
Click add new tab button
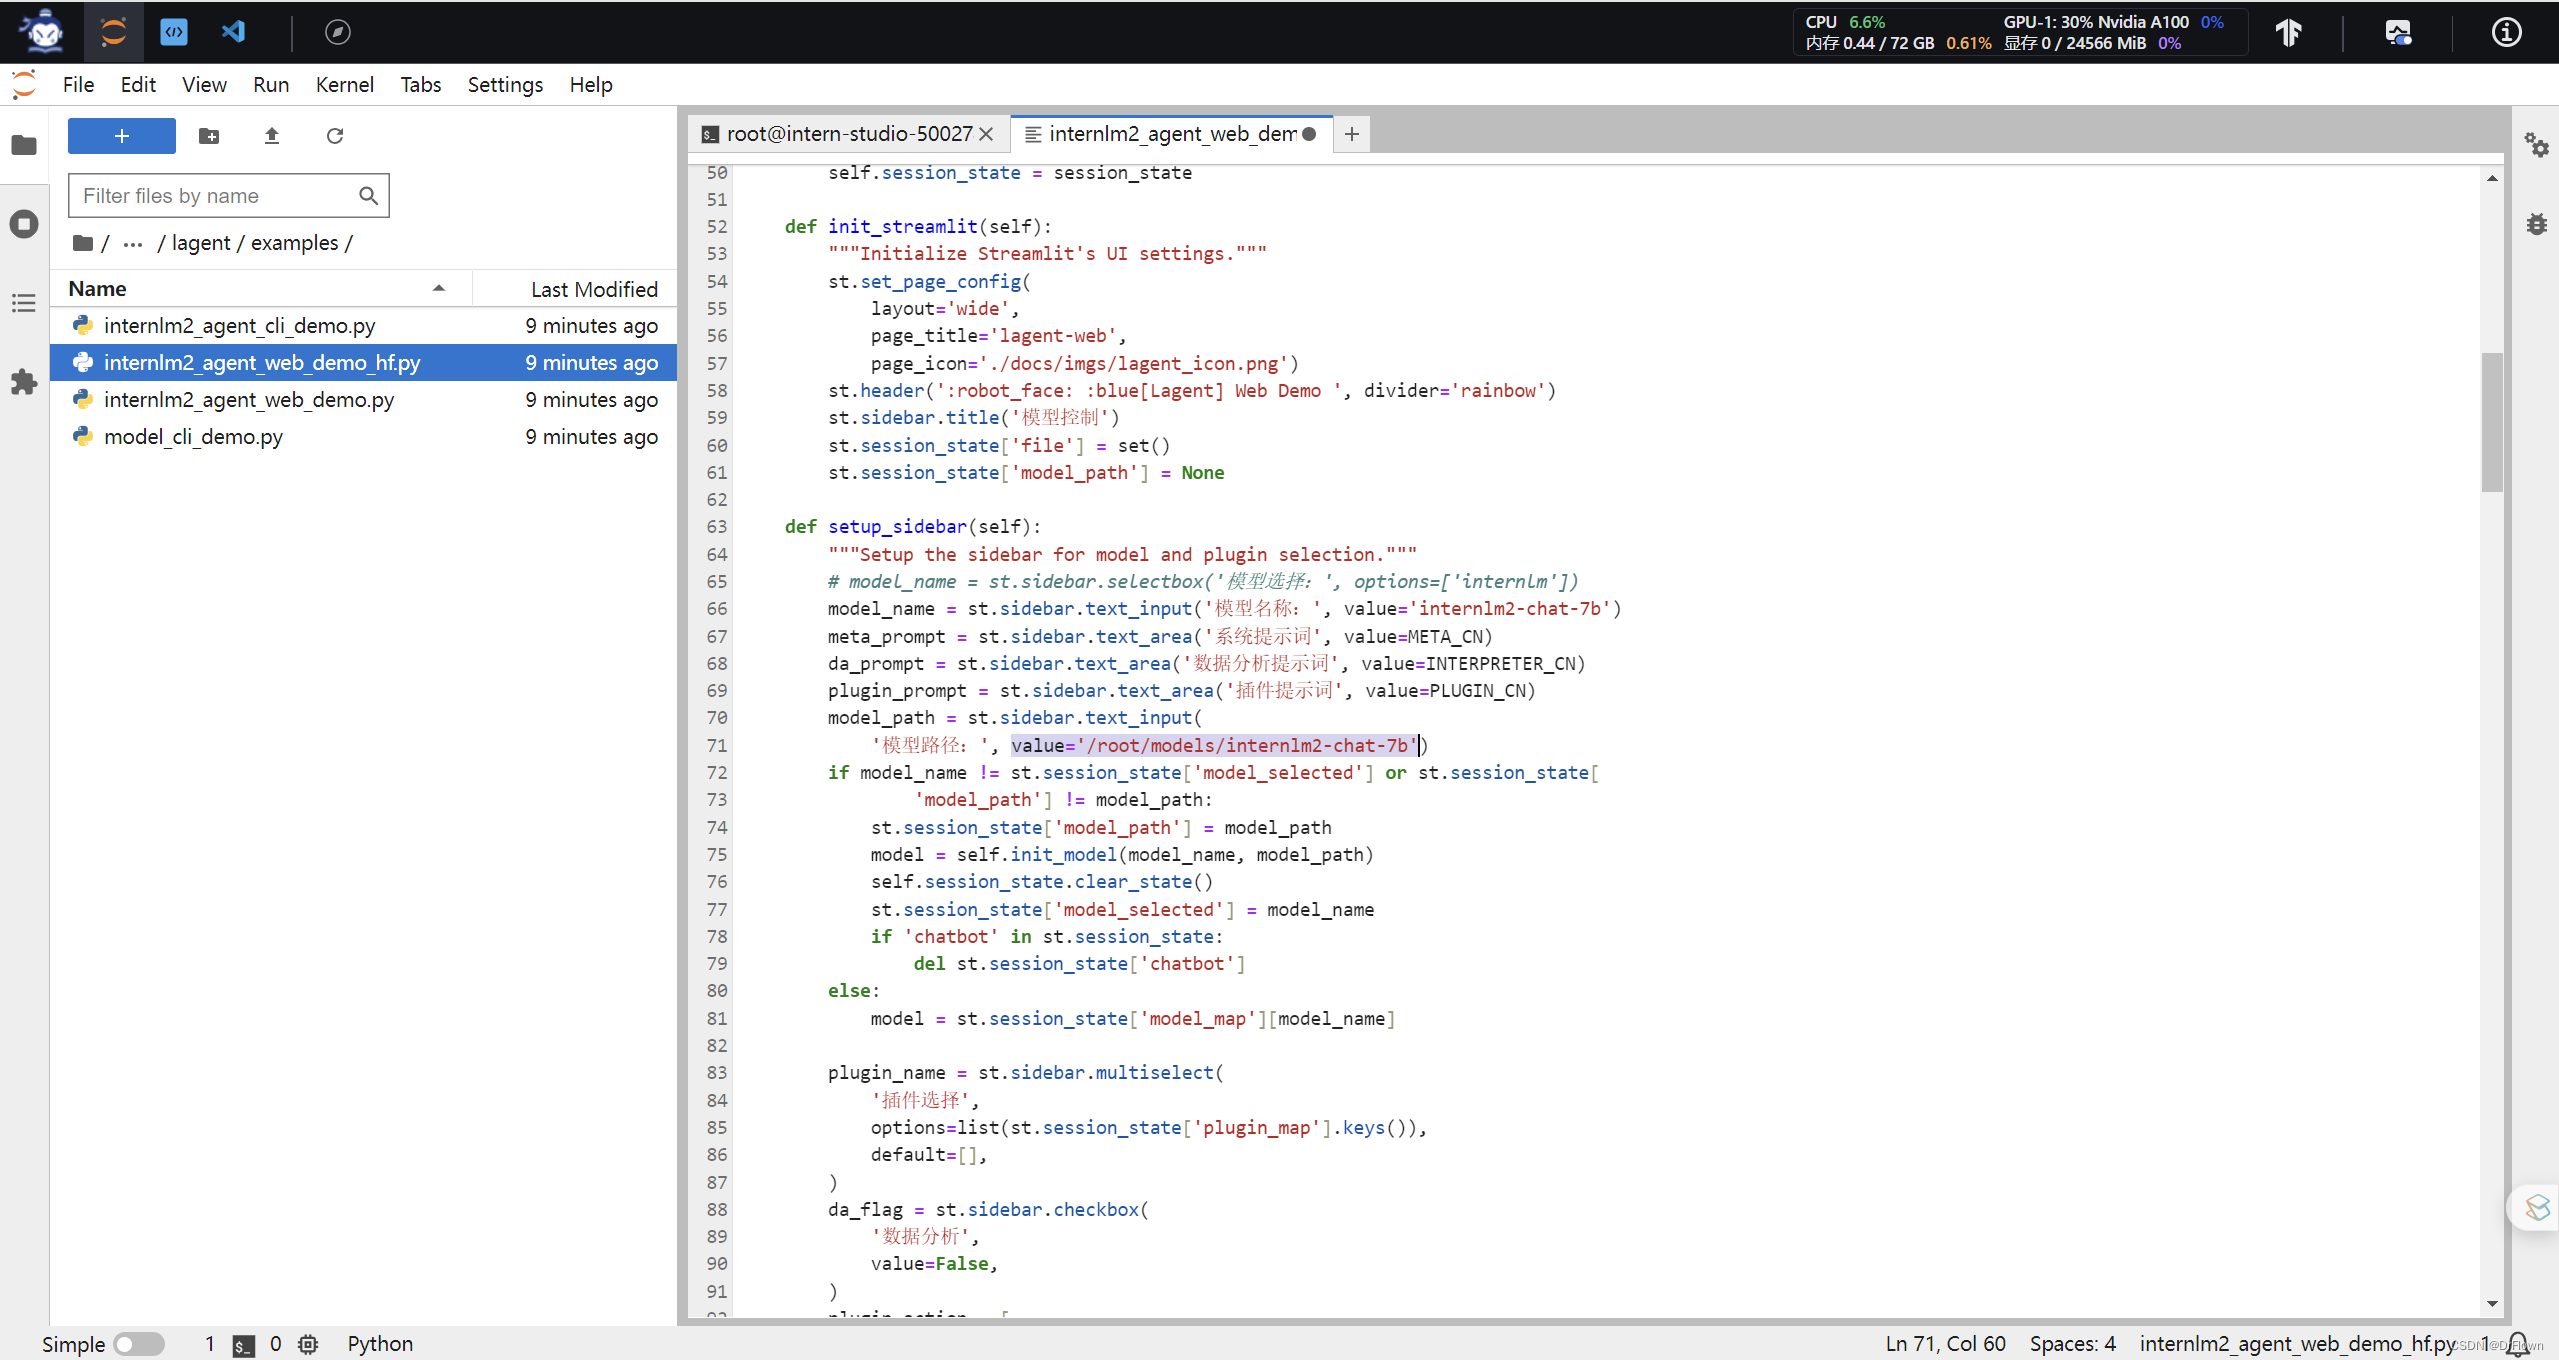pyautogui.click(x=1352, y=132)
